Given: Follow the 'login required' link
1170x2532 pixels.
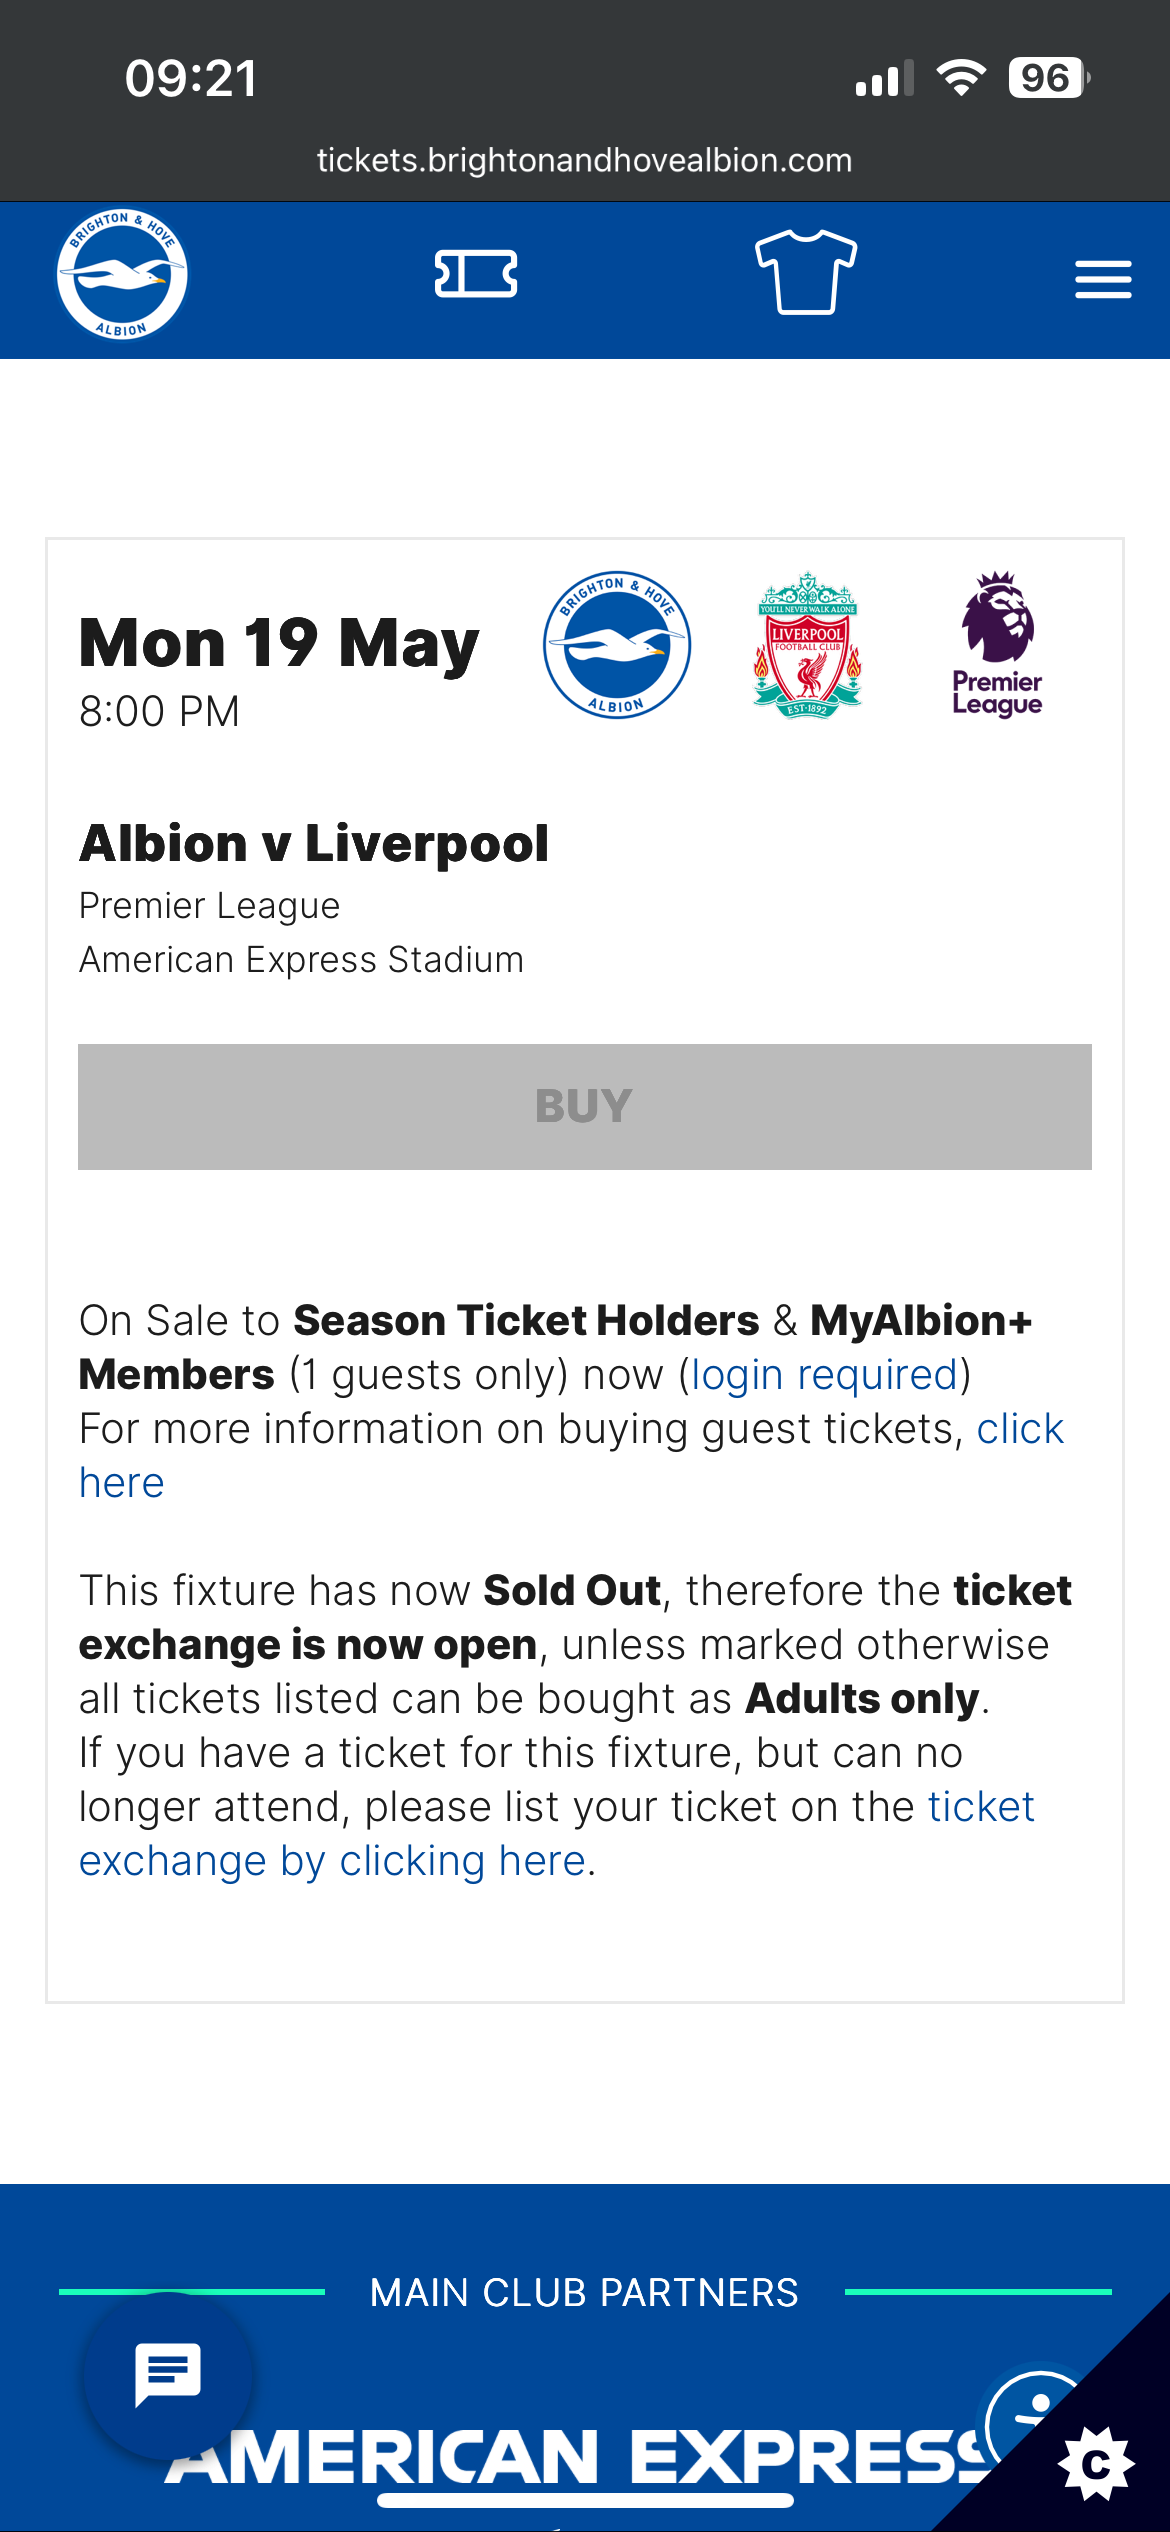Looking at the screenshot, I should (825, 1375).
